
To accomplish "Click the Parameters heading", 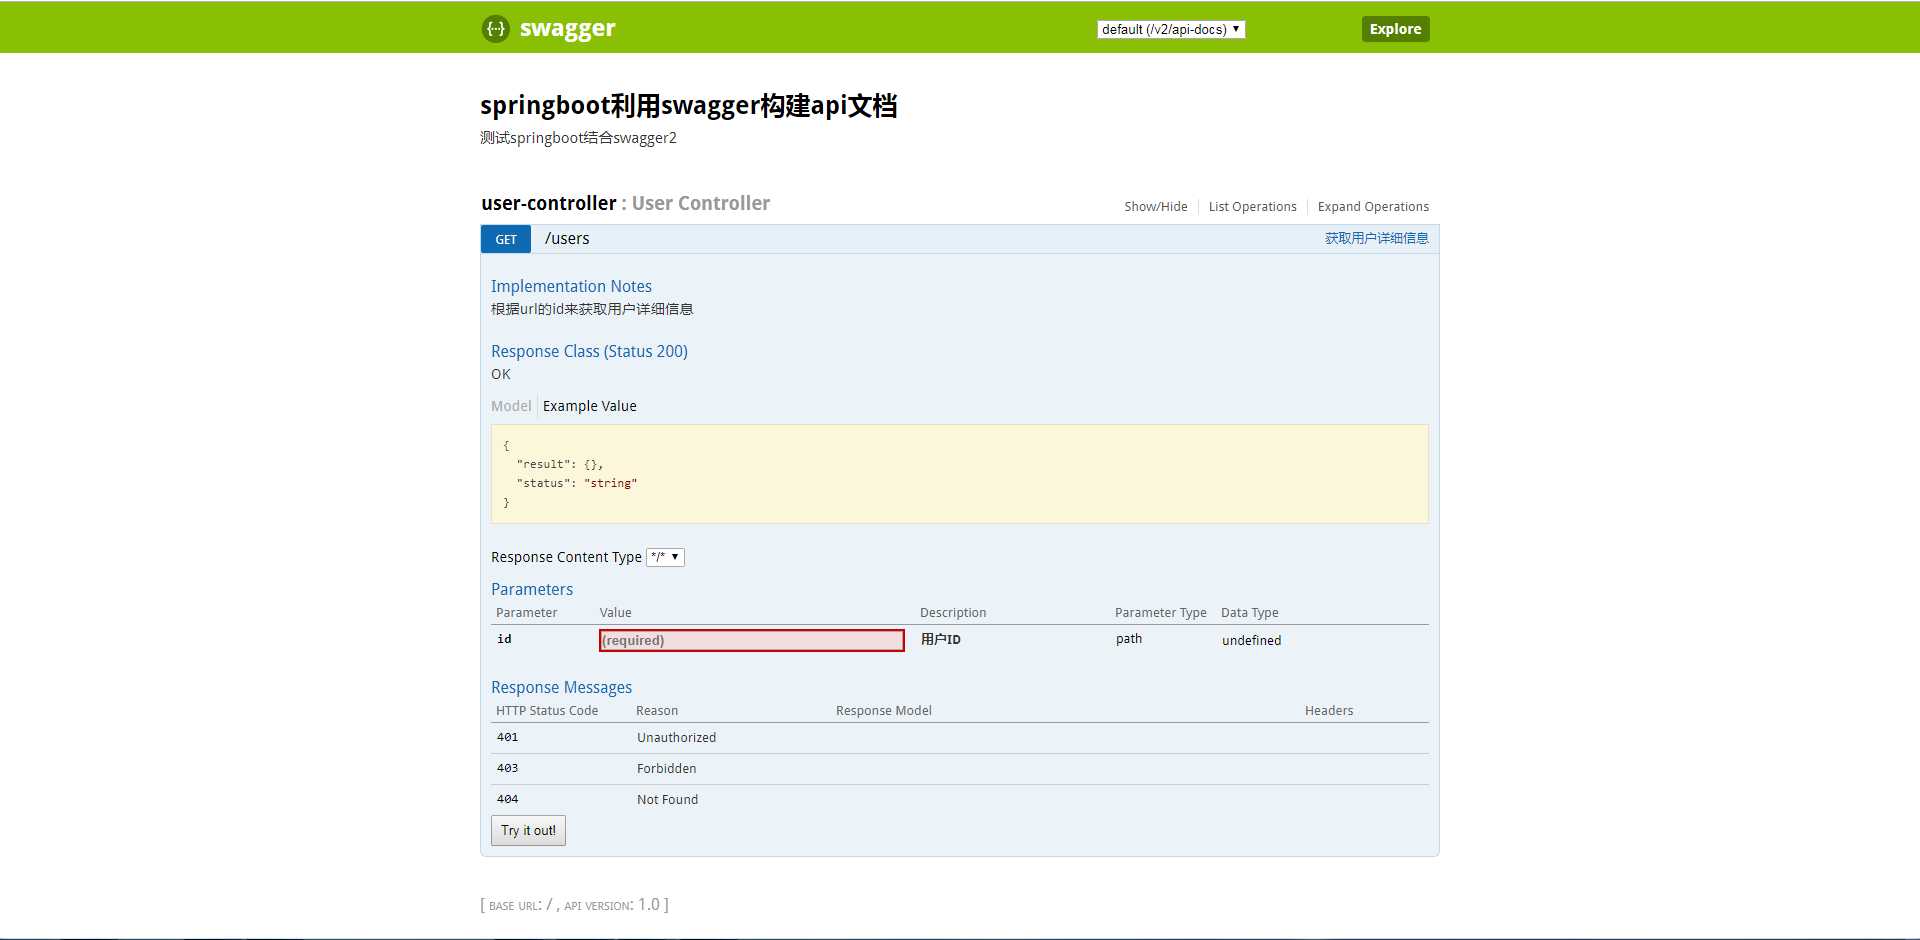I will [532, 589].
